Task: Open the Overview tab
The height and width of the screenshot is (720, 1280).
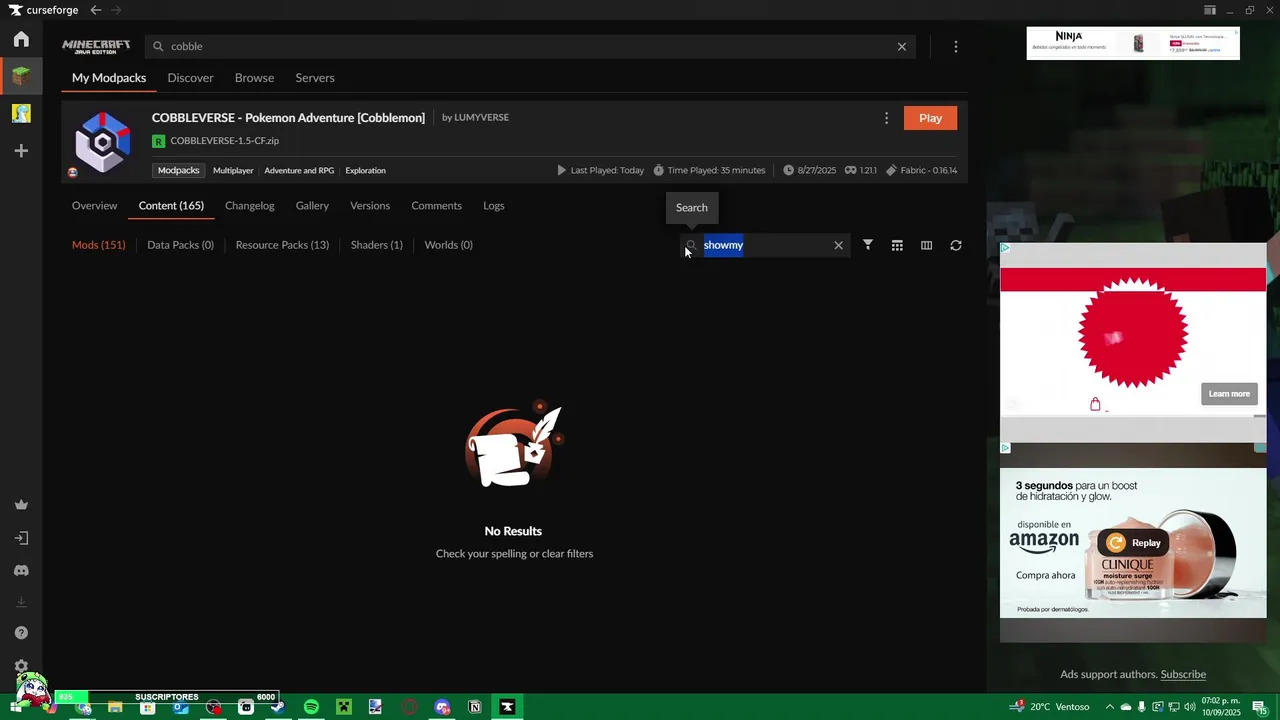Action: (x=94, y=206)
